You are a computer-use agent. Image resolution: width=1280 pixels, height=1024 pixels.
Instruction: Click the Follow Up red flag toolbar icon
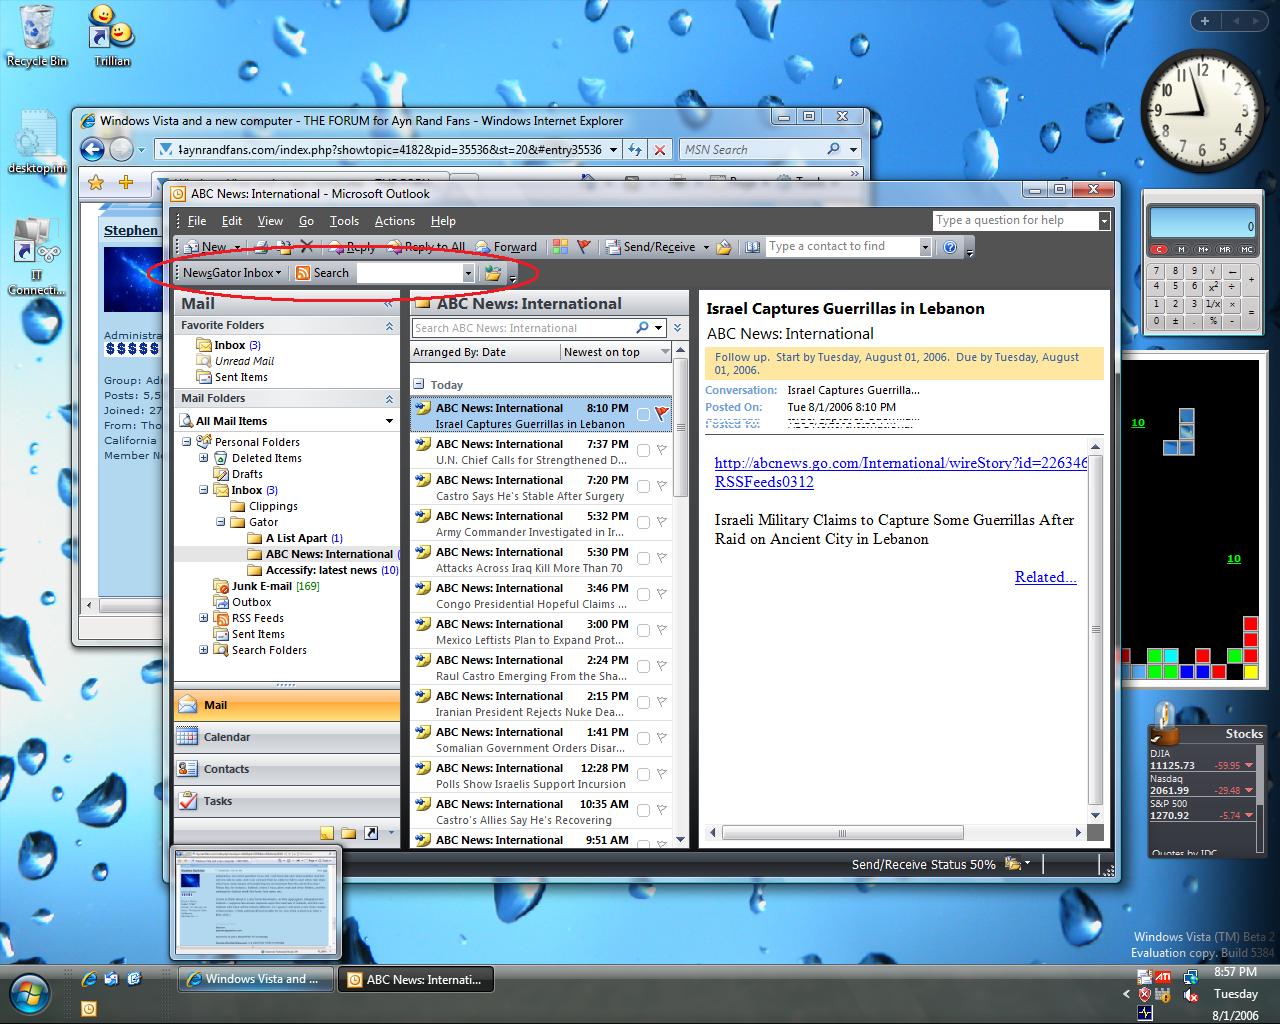(584, 247)
